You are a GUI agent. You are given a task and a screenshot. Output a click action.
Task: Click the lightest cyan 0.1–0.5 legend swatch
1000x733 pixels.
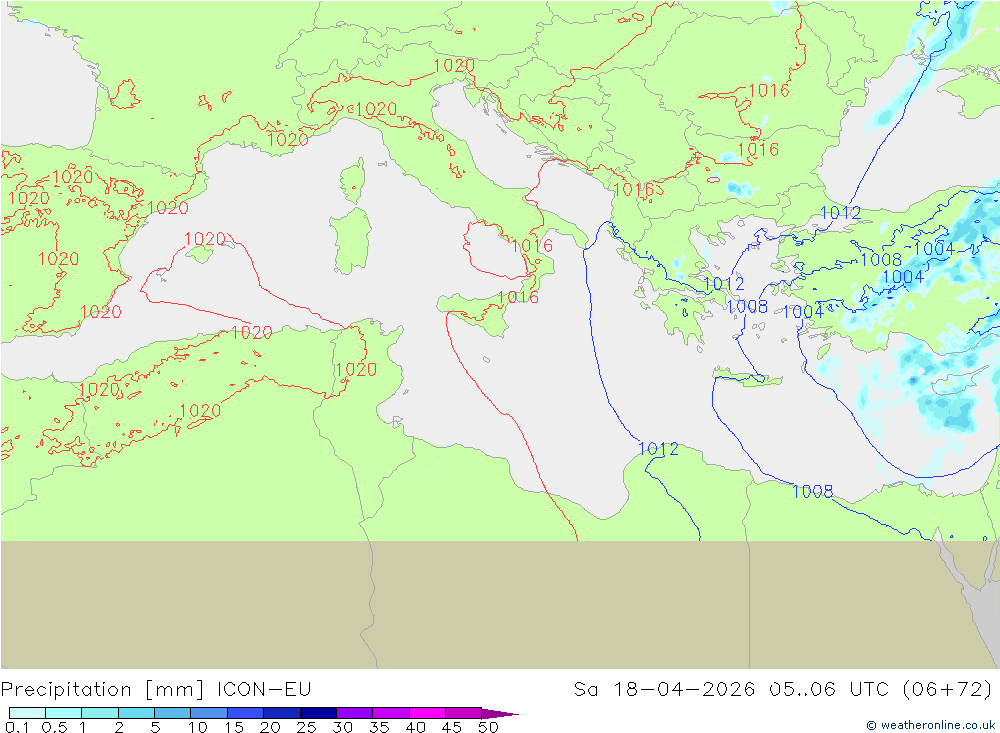click(x=27, y=713)
